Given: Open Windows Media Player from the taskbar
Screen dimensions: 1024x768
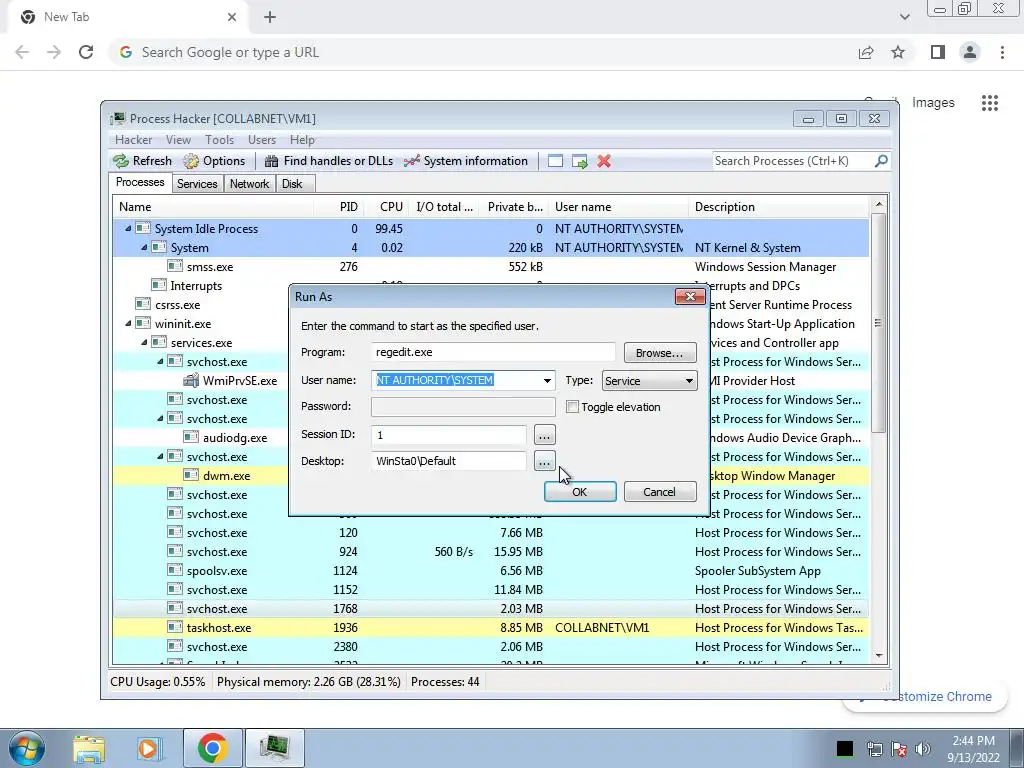Looking at the screenshot, I should click(x=150, y=748).
